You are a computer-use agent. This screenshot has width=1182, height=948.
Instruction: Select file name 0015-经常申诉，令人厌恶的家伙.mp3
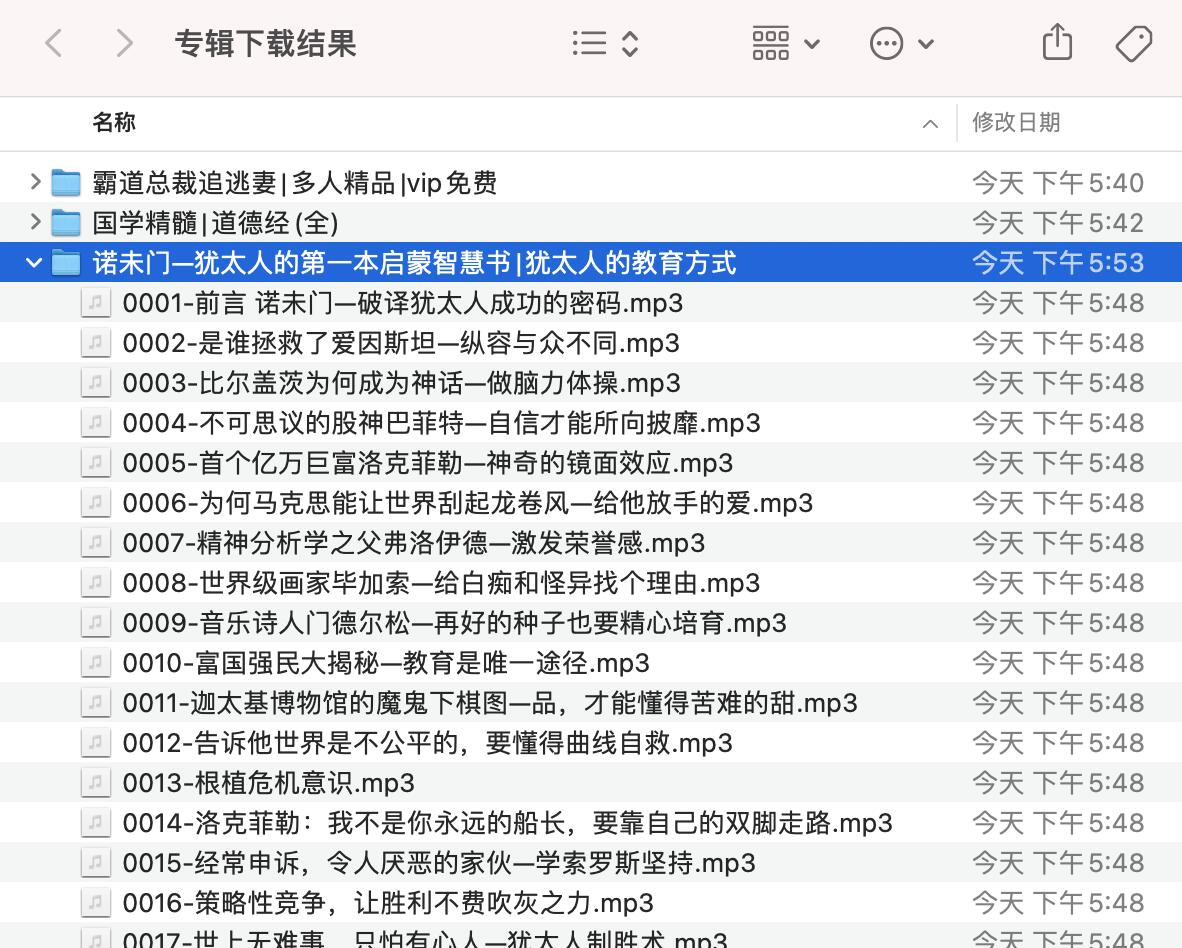[439, 862]
